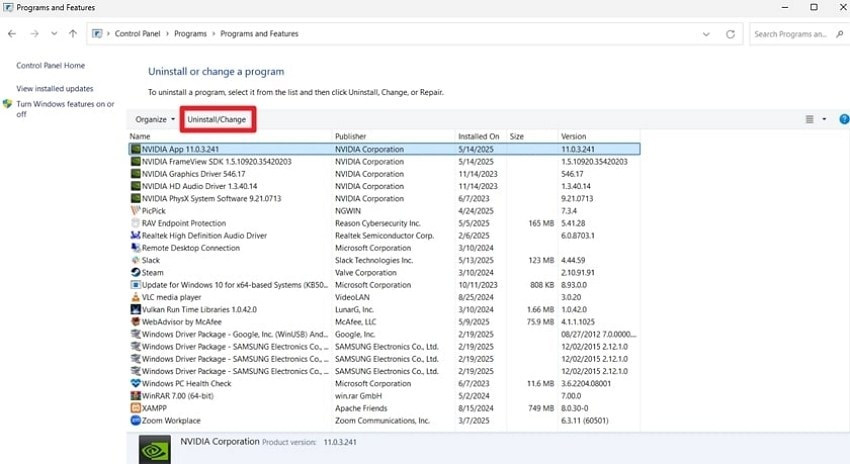Open View installed updates link
Screen dimensions: 850x464
tap(55, 88)
